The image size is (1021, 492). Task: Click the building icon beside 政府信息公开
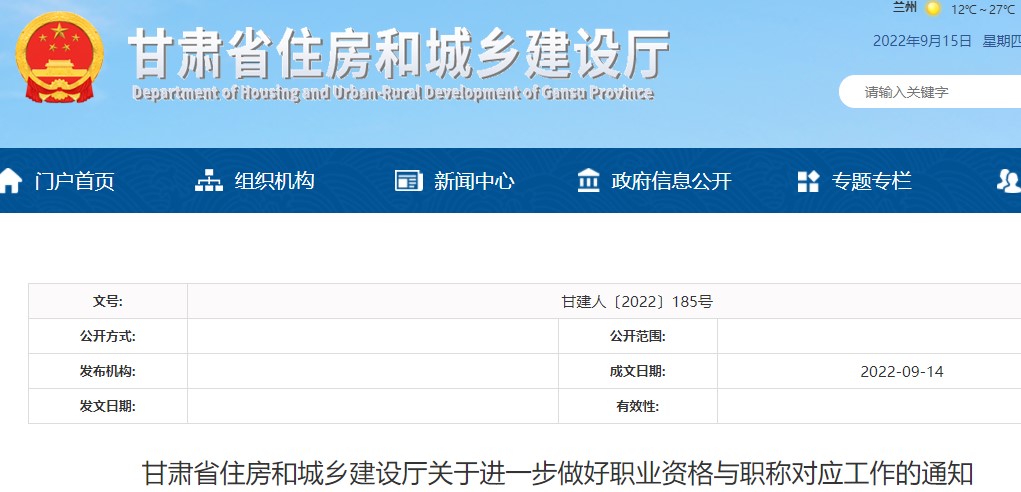[589, 181]
